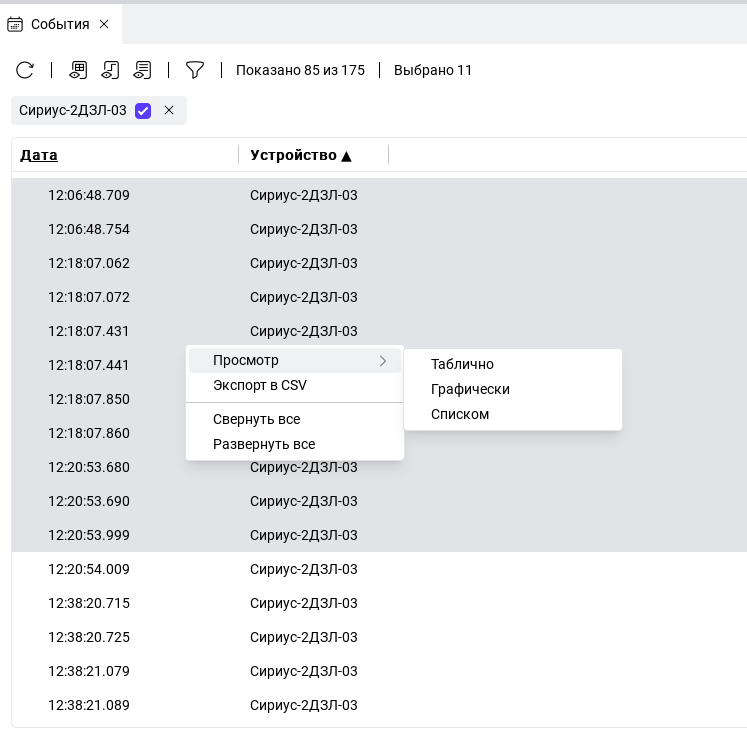Select the row with time 12:38:20.715
The height and width of the screenshot is (738, 747).
[89, 603]
